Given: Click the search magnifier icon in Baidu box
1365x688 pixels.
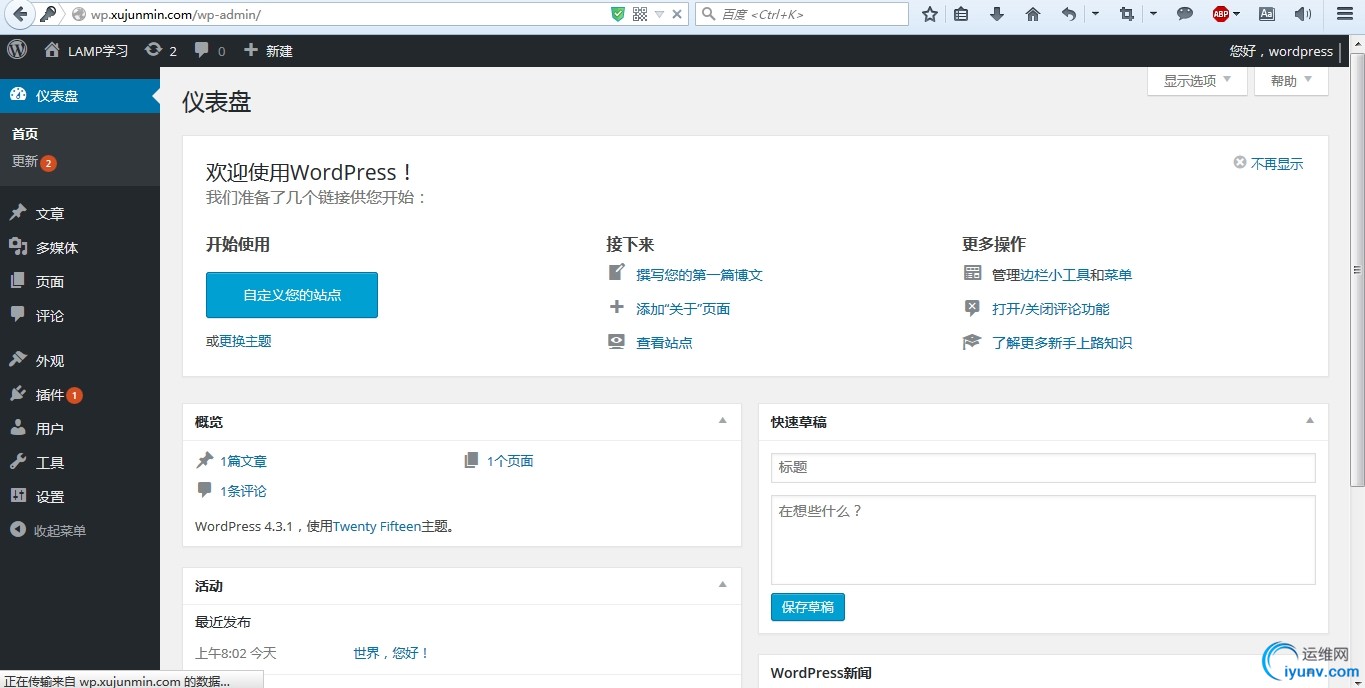Looking at the screenshot, I should pyautogui.click(x=708, y=14).
